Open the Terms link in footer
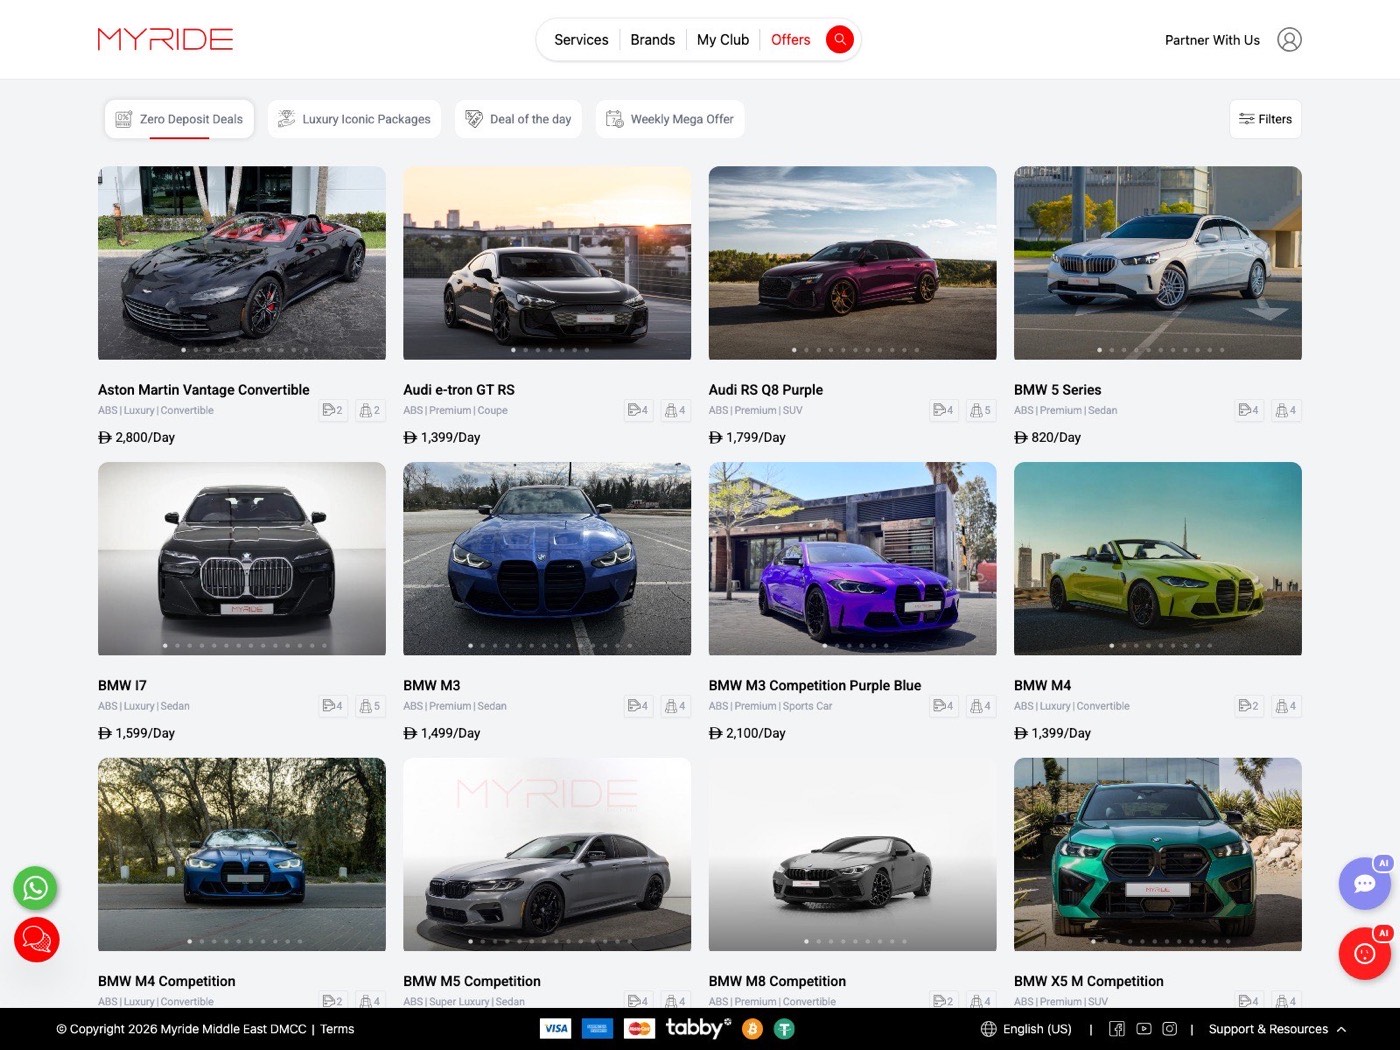1400x1050 pixels. click(x=337, y=1029)
